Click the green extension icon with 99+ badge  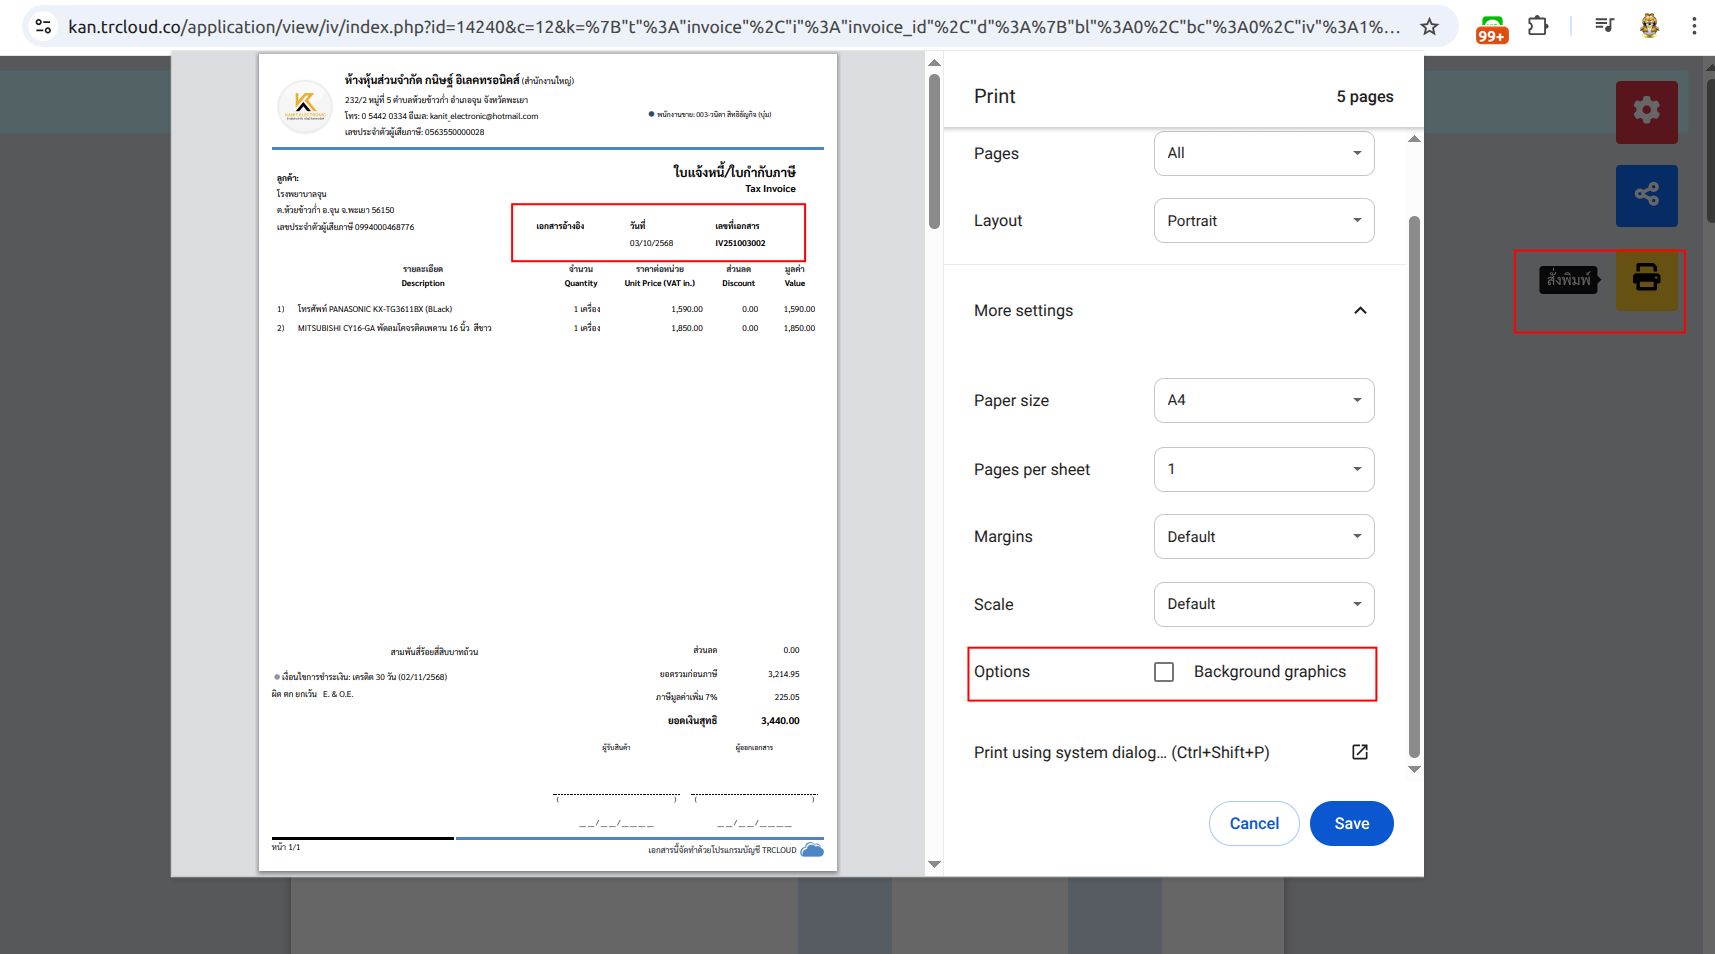tap(1491, 28)
